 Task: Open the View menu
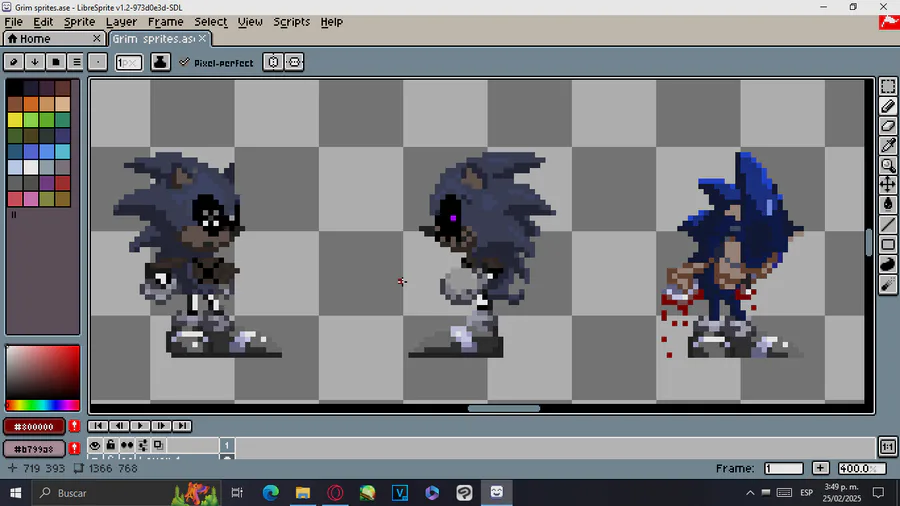pyautogui.click(x=250, y=22)
